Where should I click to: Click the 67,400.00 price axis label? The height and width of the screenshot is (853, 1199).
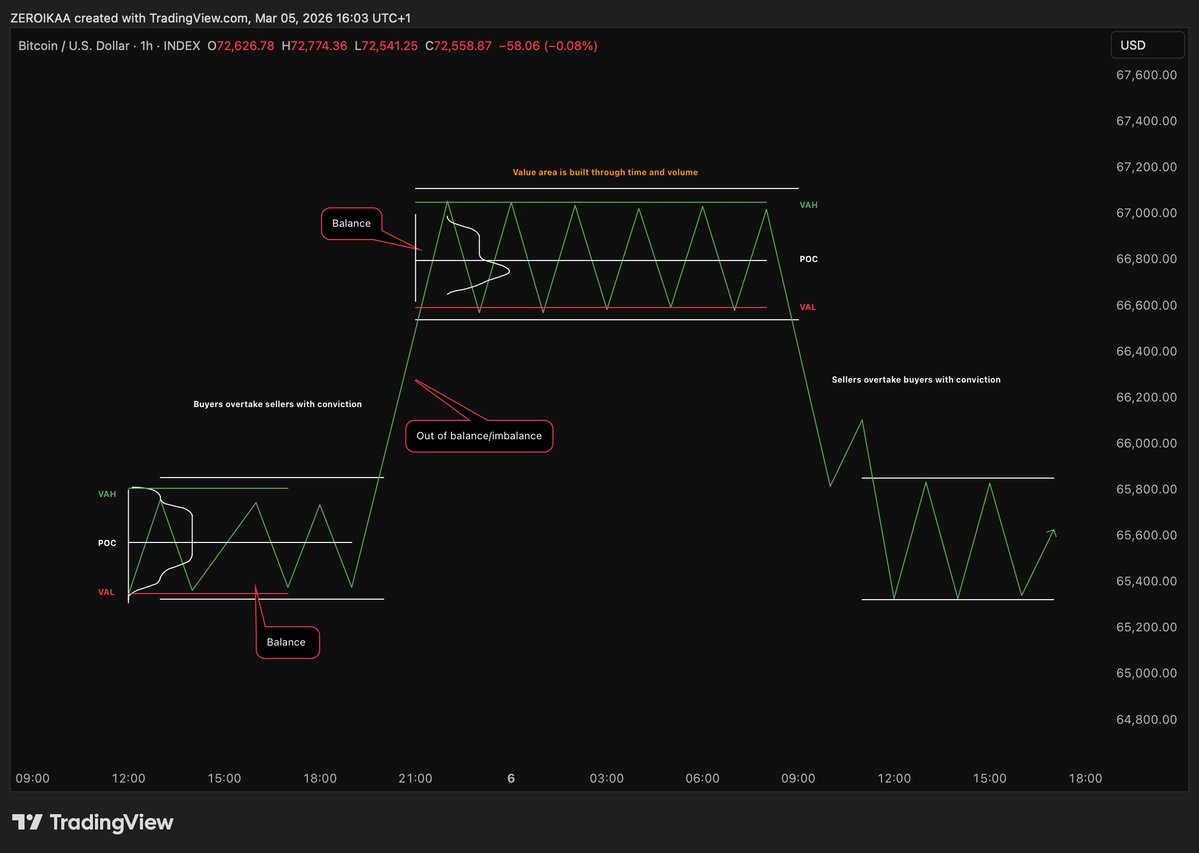pos(1146,121)
